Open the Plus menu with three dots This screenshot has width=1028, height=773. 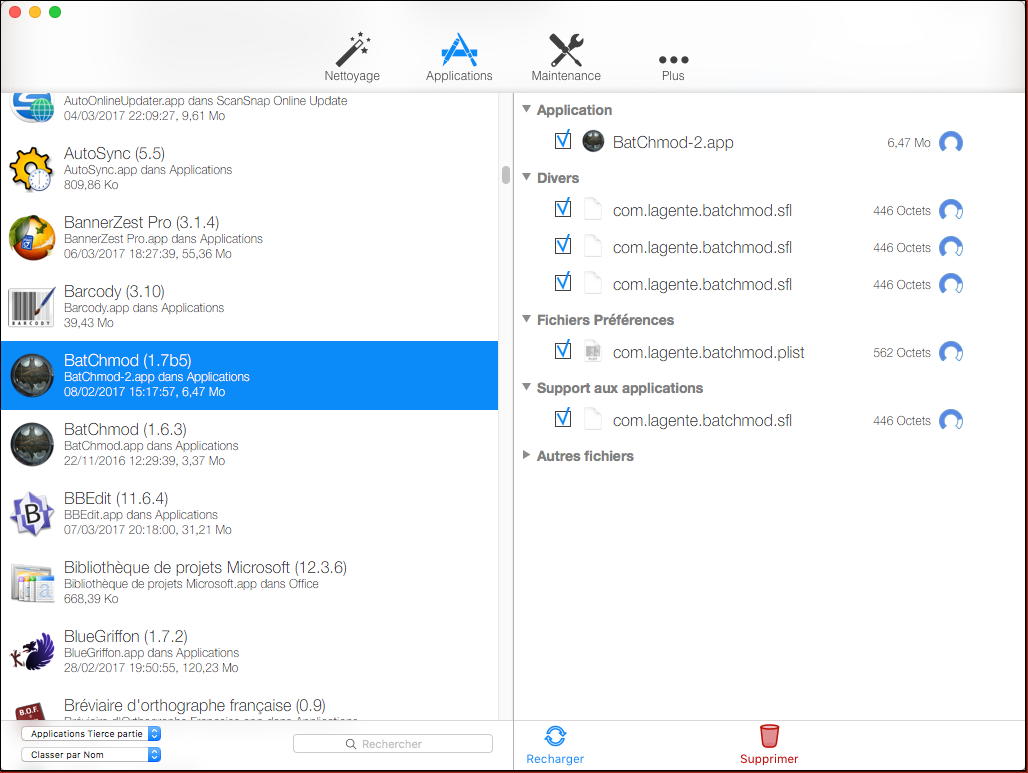[x=673, y=67]
